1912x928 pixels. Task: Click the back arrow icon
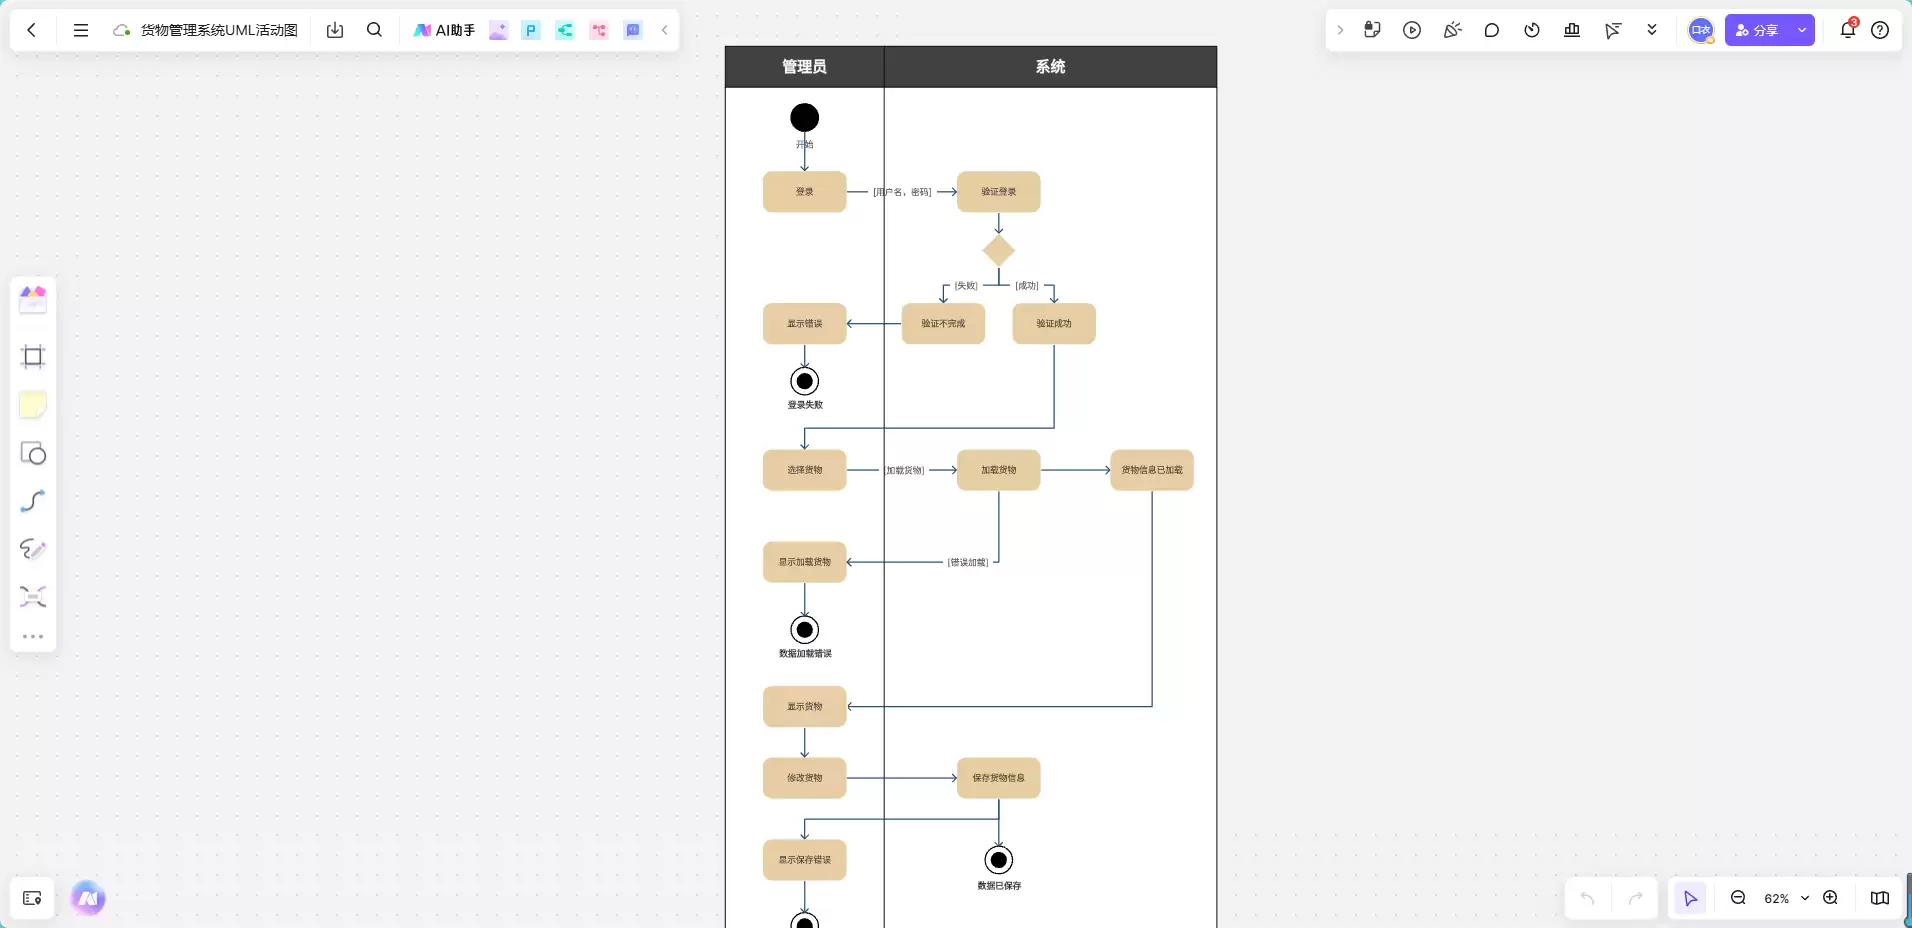[x=32, y=30]
